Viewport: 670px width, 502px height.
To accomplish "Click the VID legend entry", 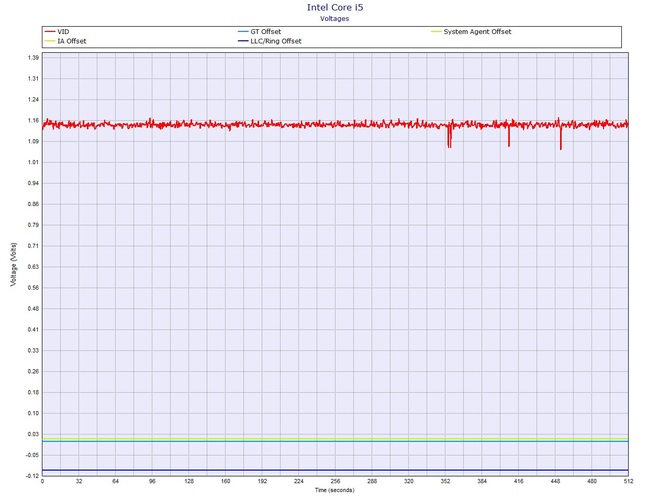I will coord(57,32).
